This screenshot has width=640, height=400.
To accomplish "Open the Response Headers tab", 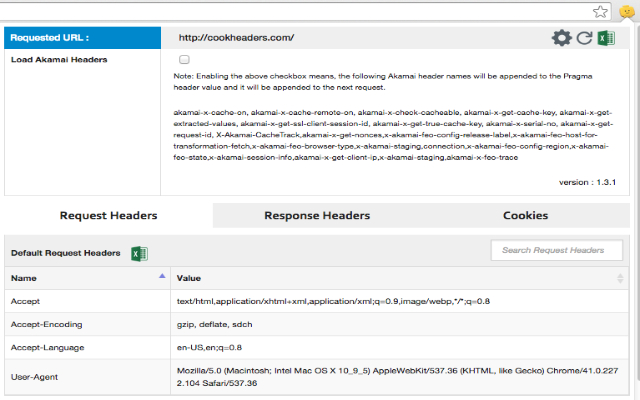I will point(317,216).
